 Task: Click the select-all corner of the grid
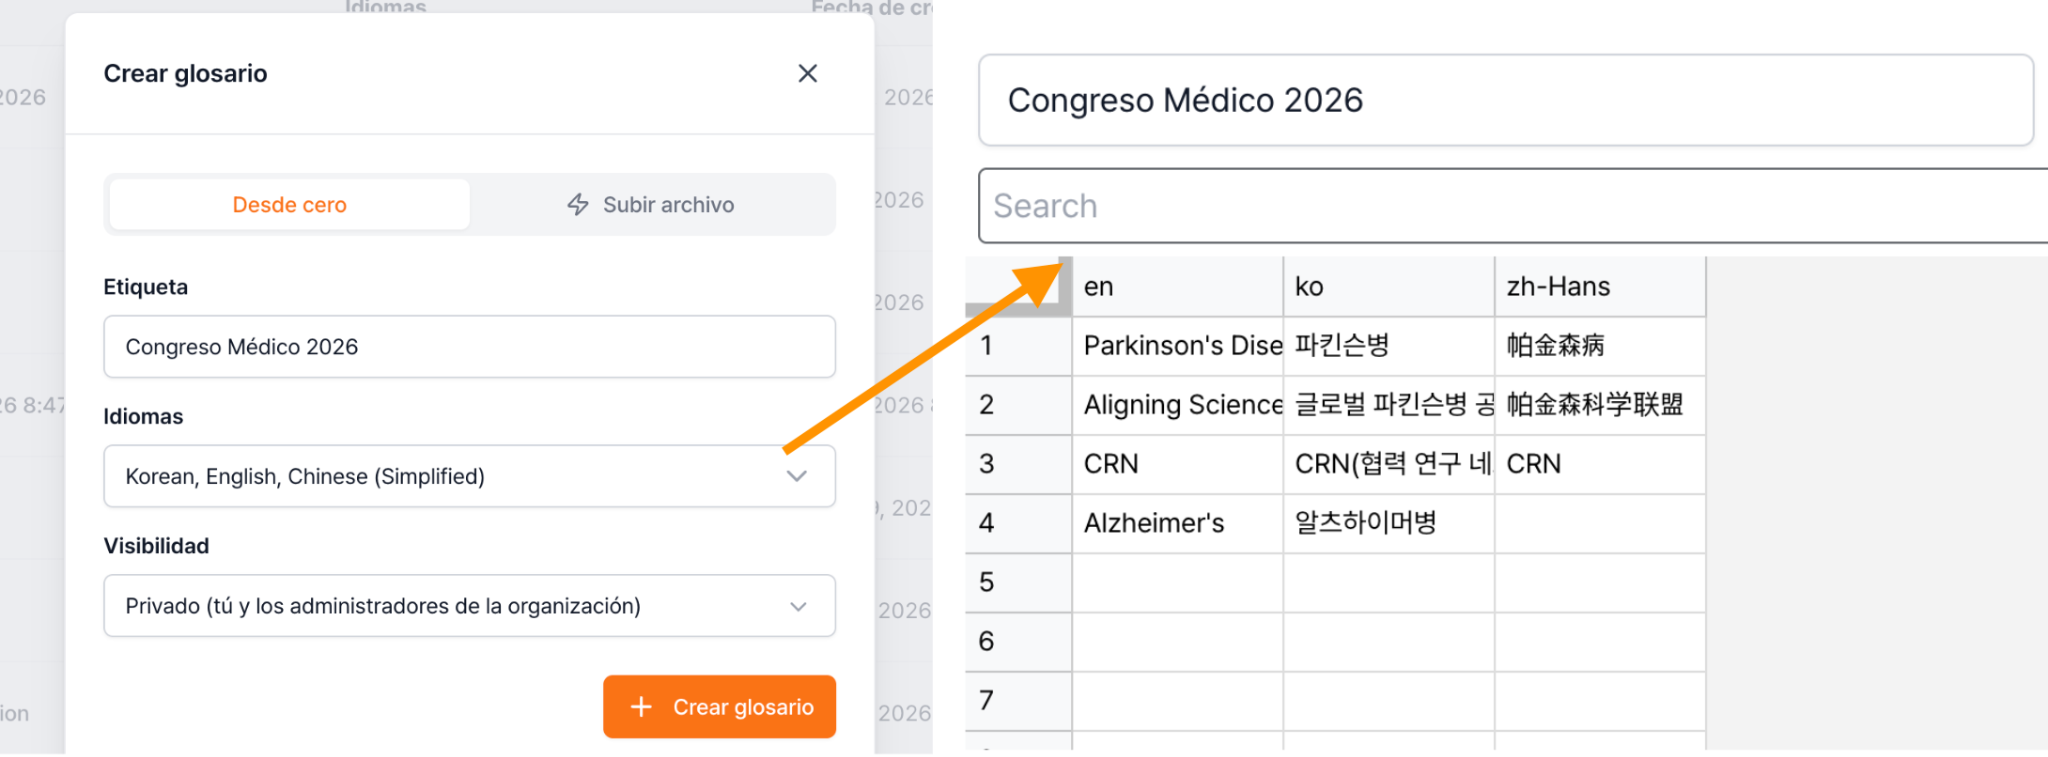(x=1018, y=287)
